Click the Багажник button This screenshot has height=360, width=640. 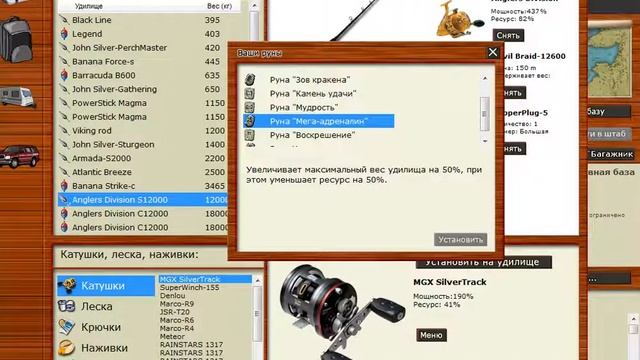(611, 154)
